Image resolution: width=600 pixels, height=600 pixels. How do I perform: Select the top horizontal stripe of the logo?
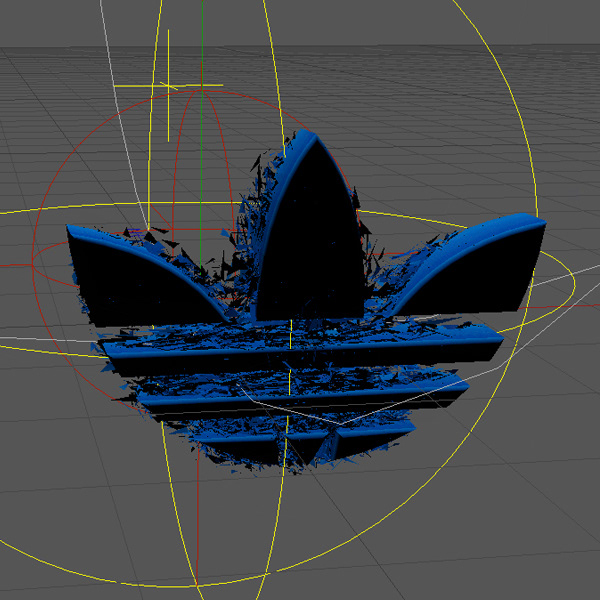click(x=302, y=350)
